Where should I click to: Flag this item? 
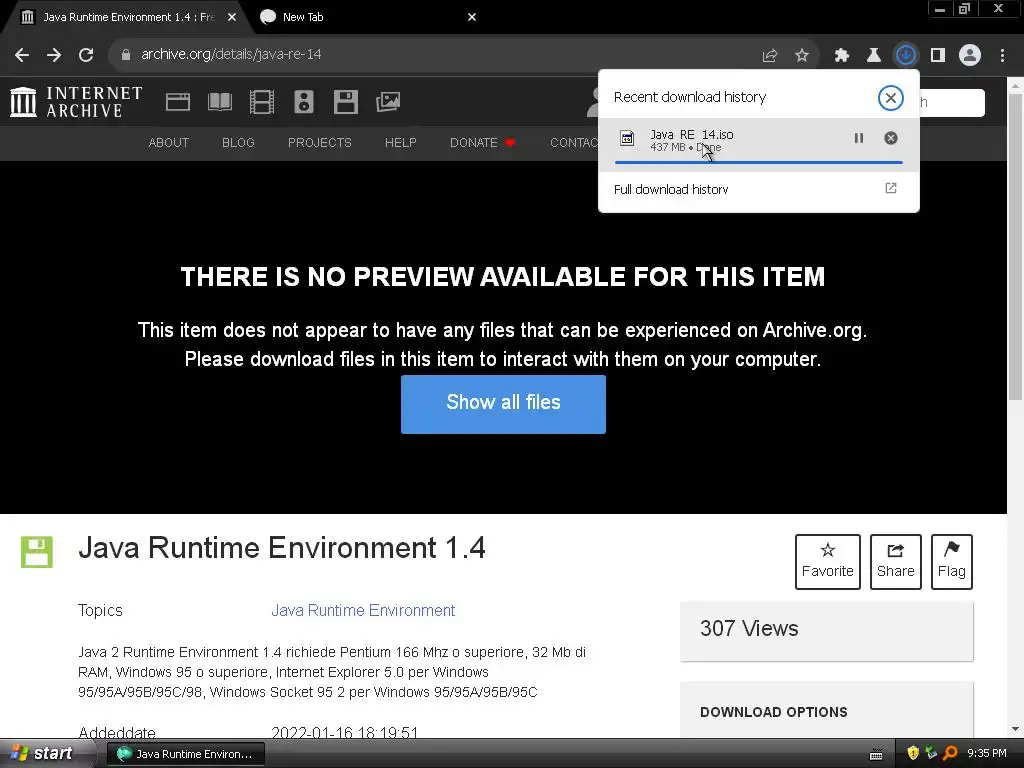[952, 562]
